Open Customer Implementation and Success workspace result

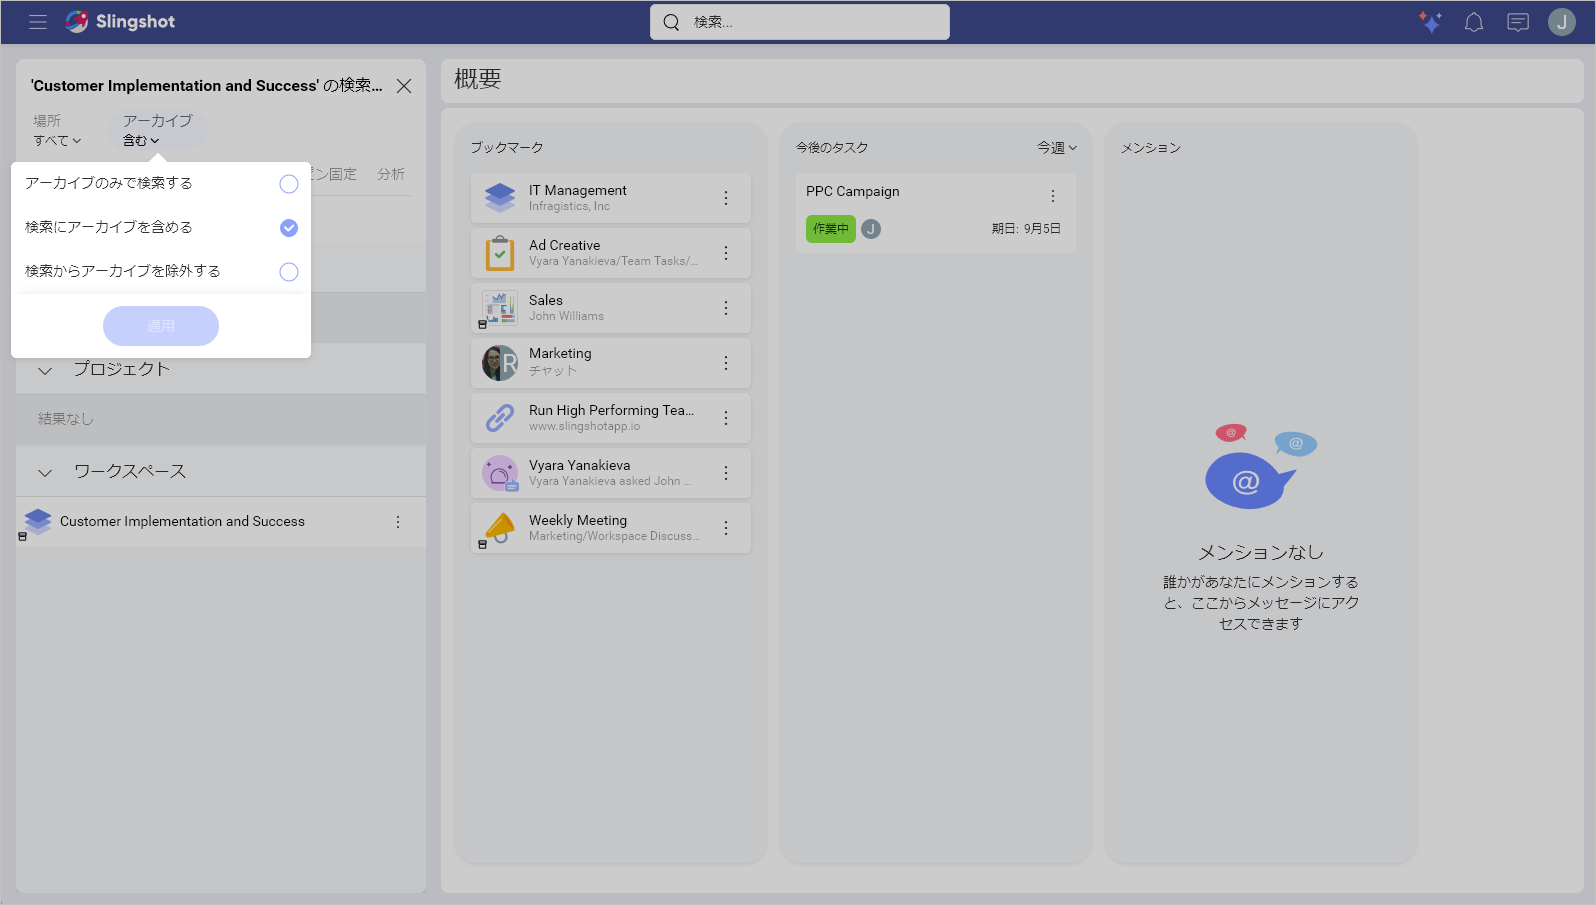point(221,522)
